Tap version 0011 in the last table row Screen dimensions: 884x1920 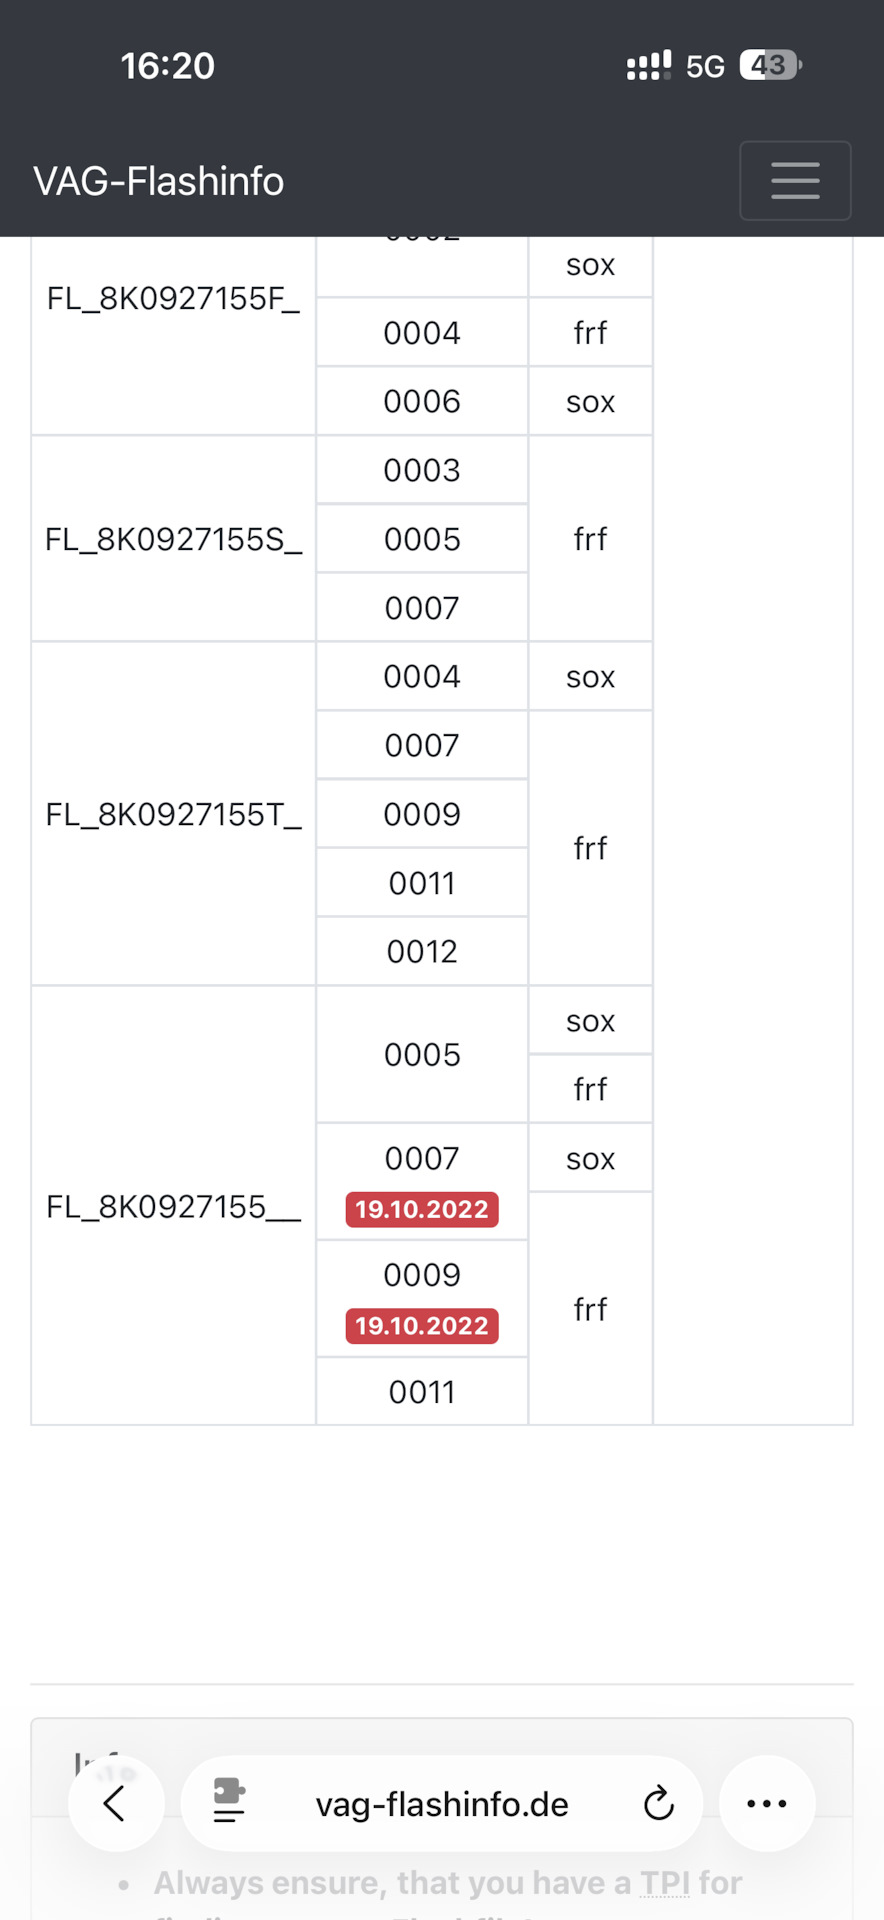pos(422,1391)
